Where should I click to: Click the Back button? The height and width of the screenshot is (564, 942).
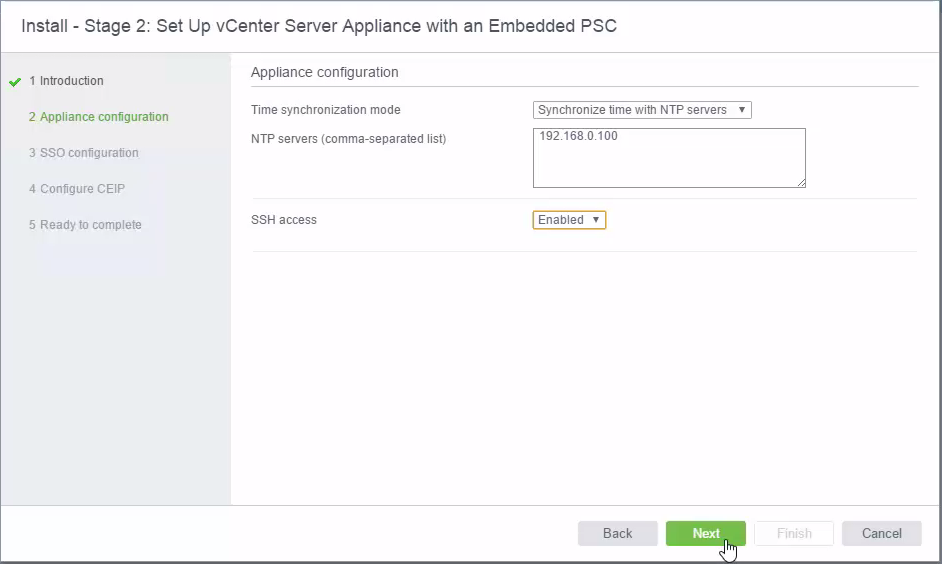pyautogui.click(x=618, y=533)
